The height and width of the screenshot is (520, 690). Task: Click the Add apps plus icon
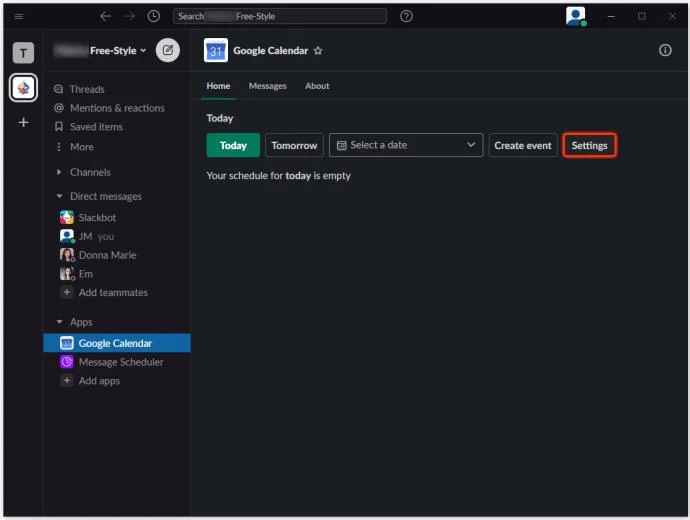(66, 381)
